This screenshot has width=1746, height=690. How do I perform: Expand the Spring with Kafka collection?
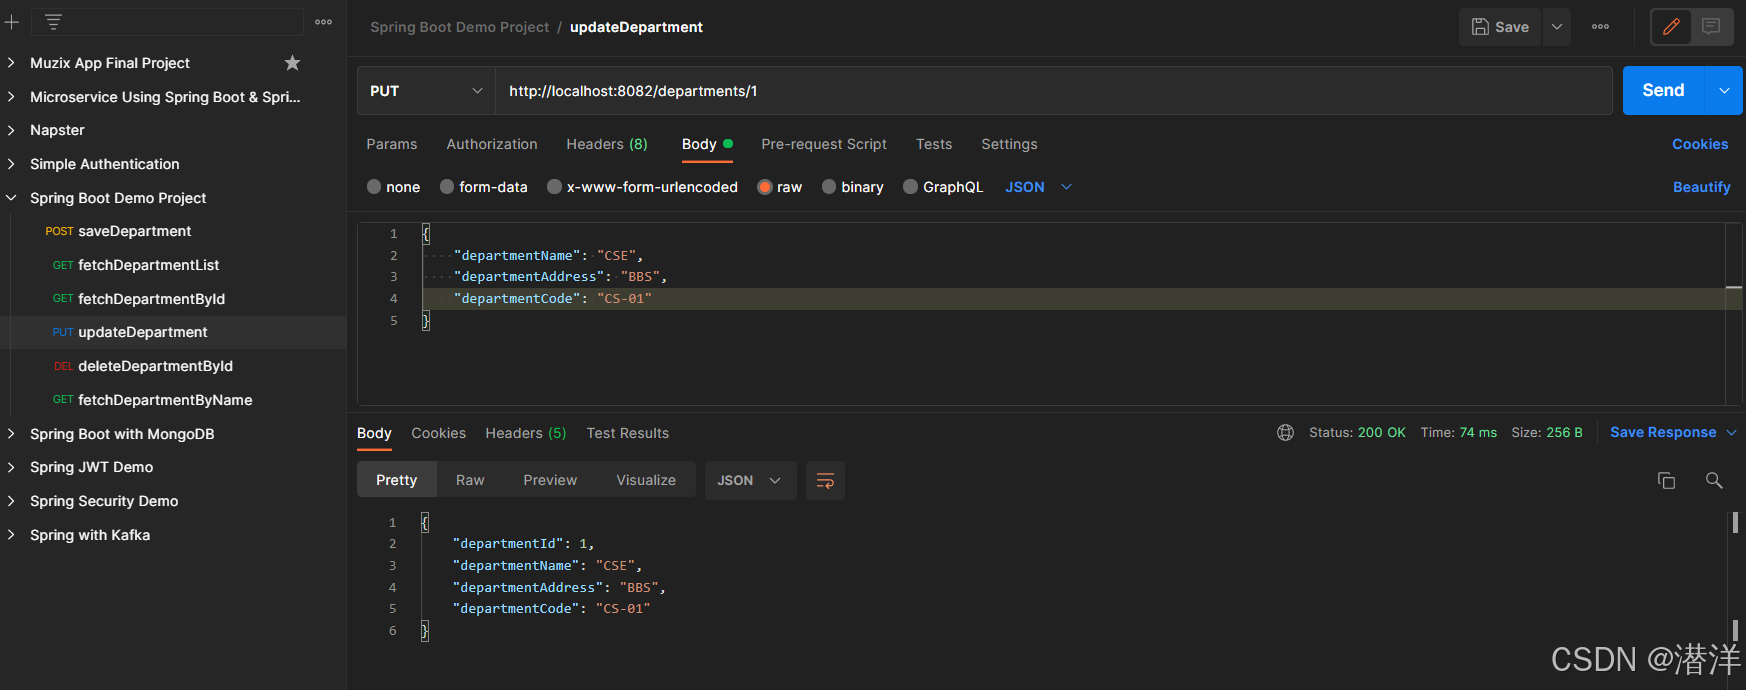12,535
